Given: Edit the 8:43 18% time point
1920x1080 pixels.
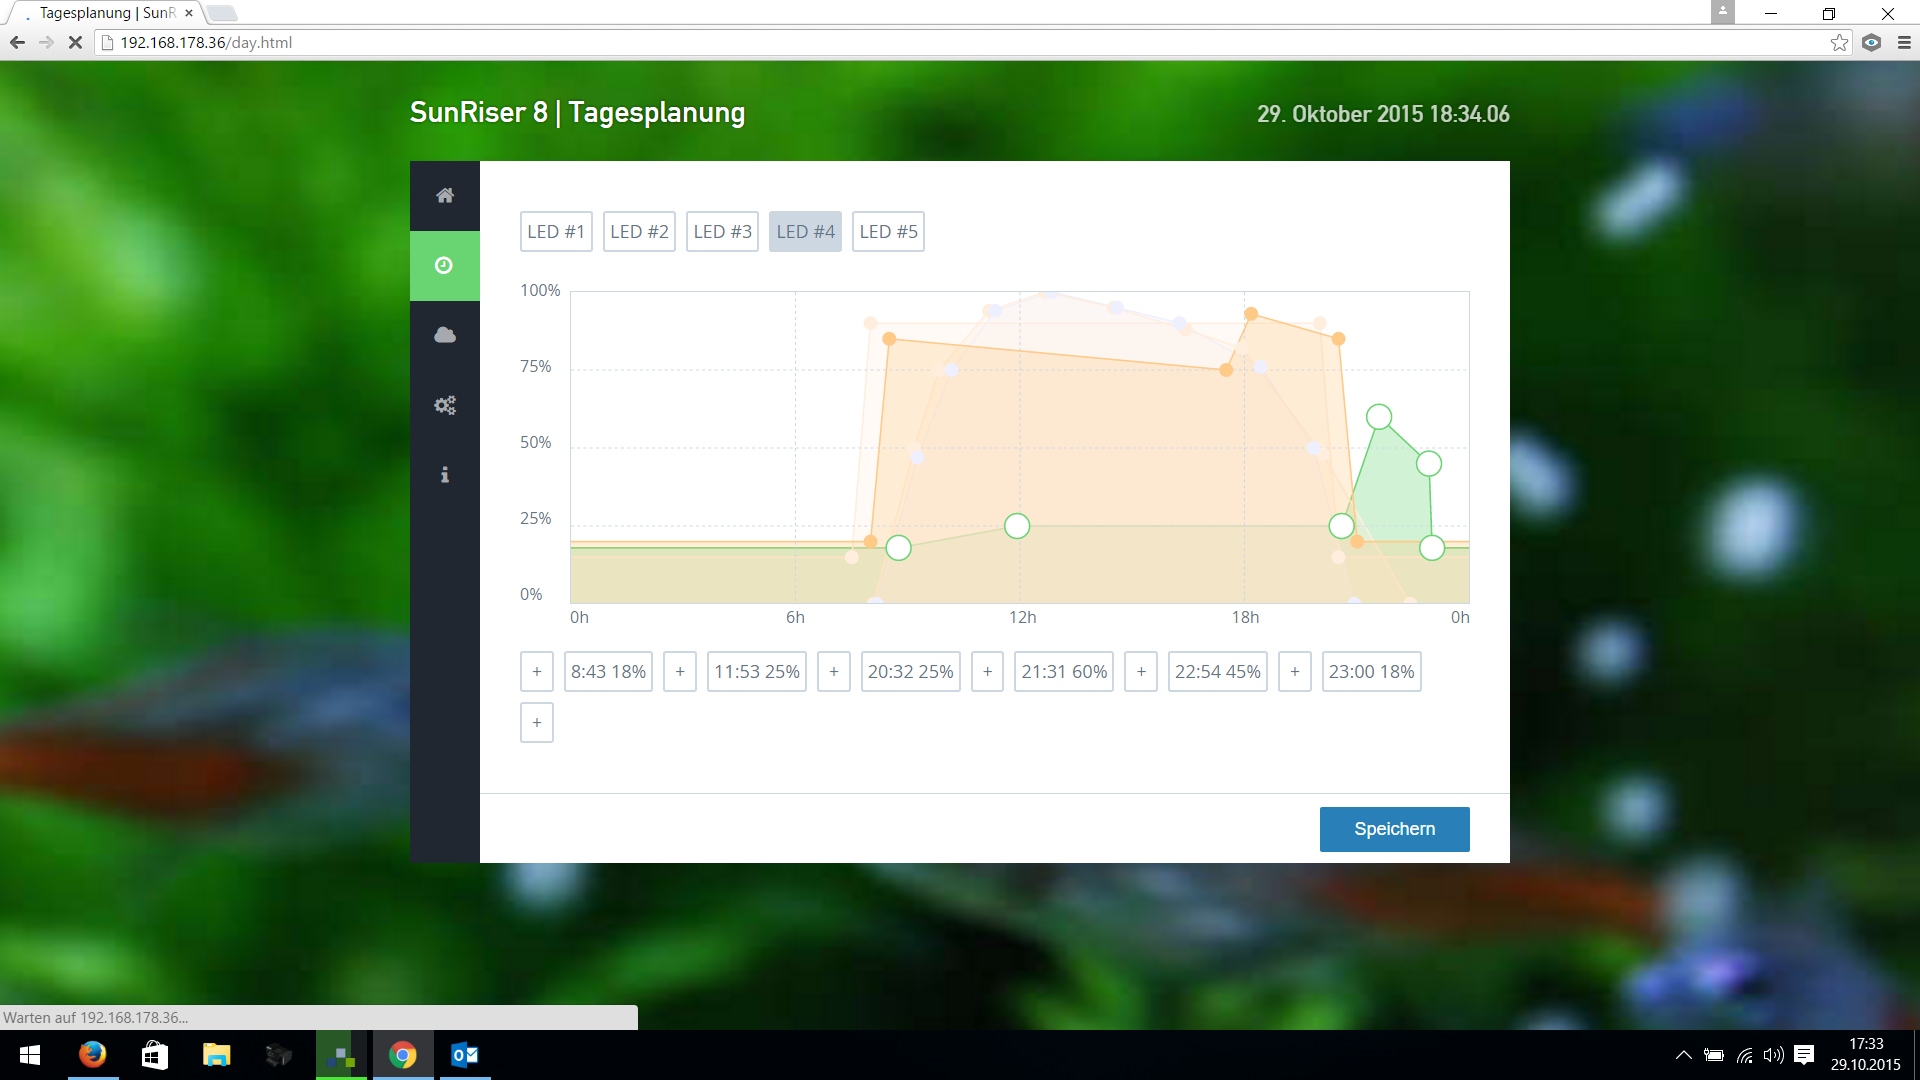Looking at the screenshot, I should (608, 672).
